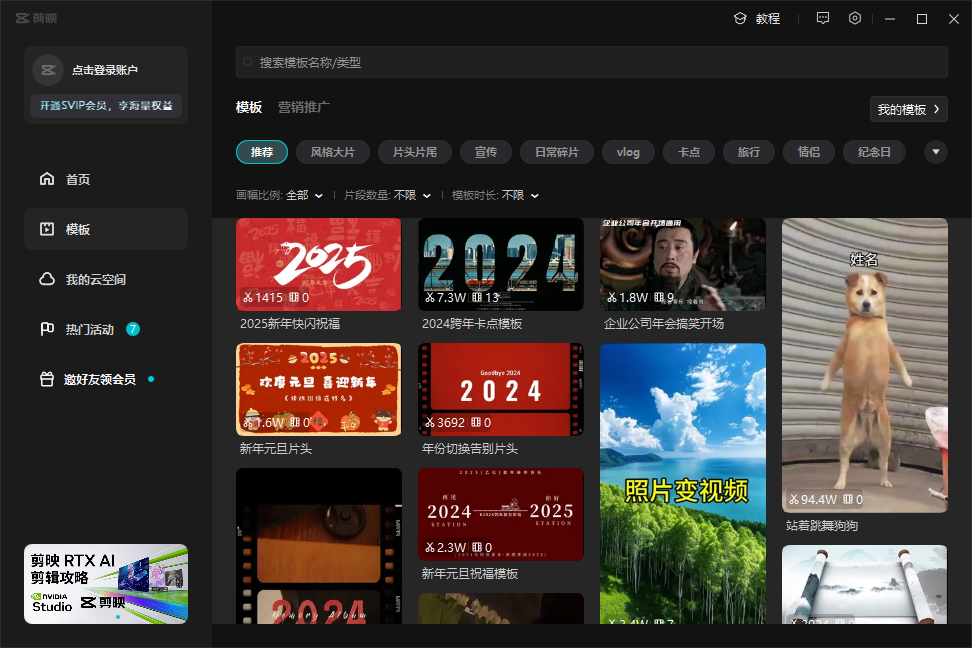Viewport: 972px width, 648px height.
Task: Open the 2024跨年卡点模板 thumbnail
Action: pos(501,264)
